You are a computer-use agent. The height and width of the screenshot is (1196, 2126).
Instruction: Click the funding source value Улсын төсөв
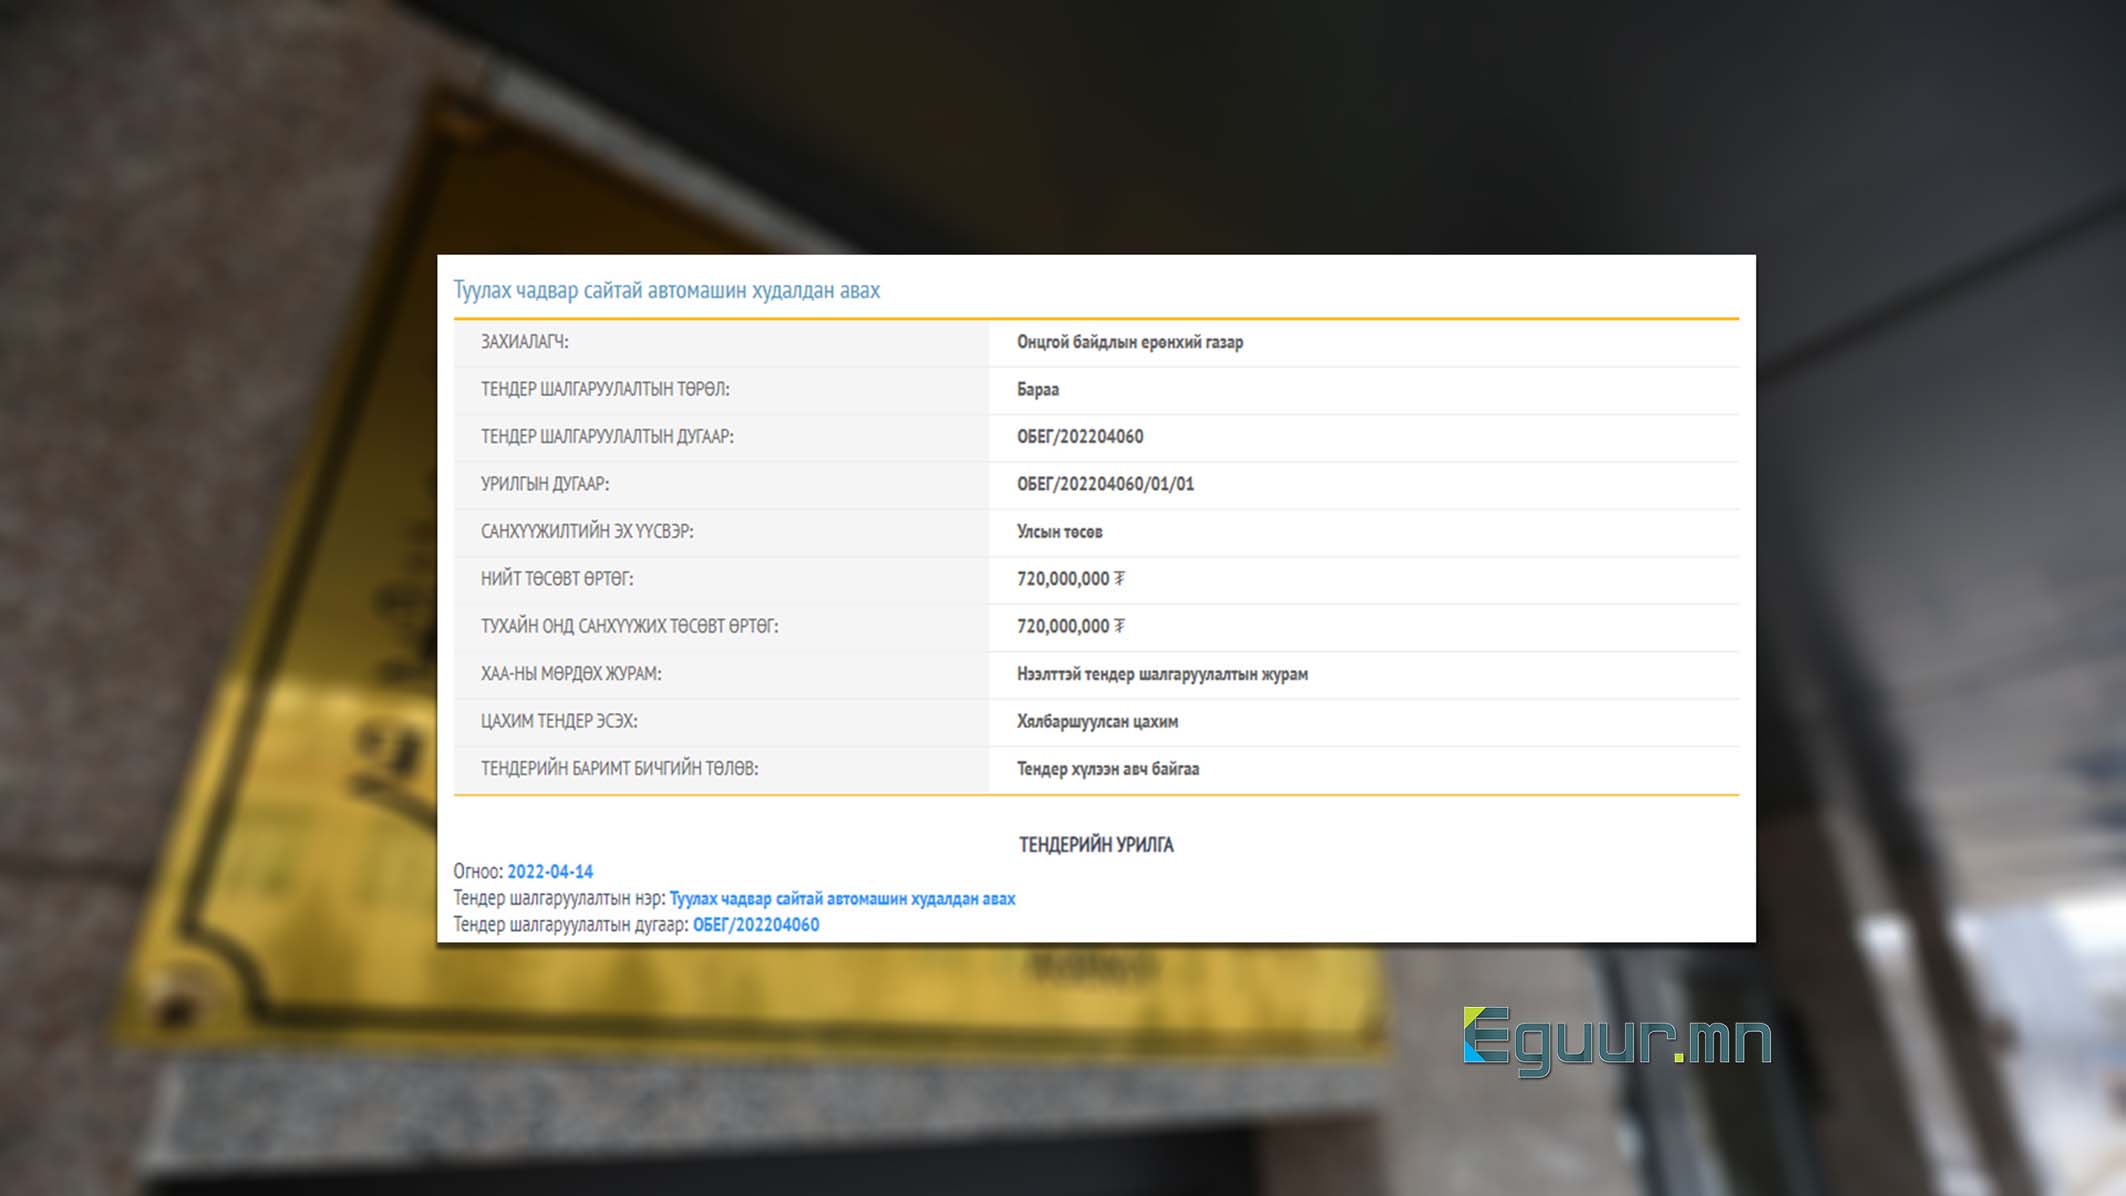[1059, 531]
